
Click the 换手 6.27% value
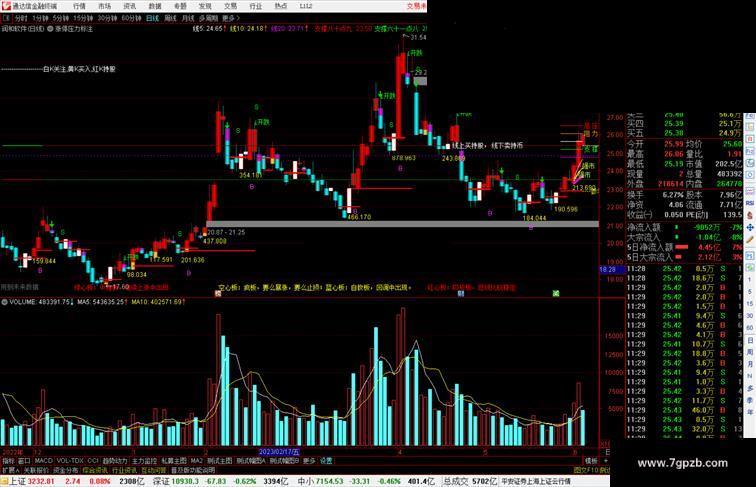[673, 195]
